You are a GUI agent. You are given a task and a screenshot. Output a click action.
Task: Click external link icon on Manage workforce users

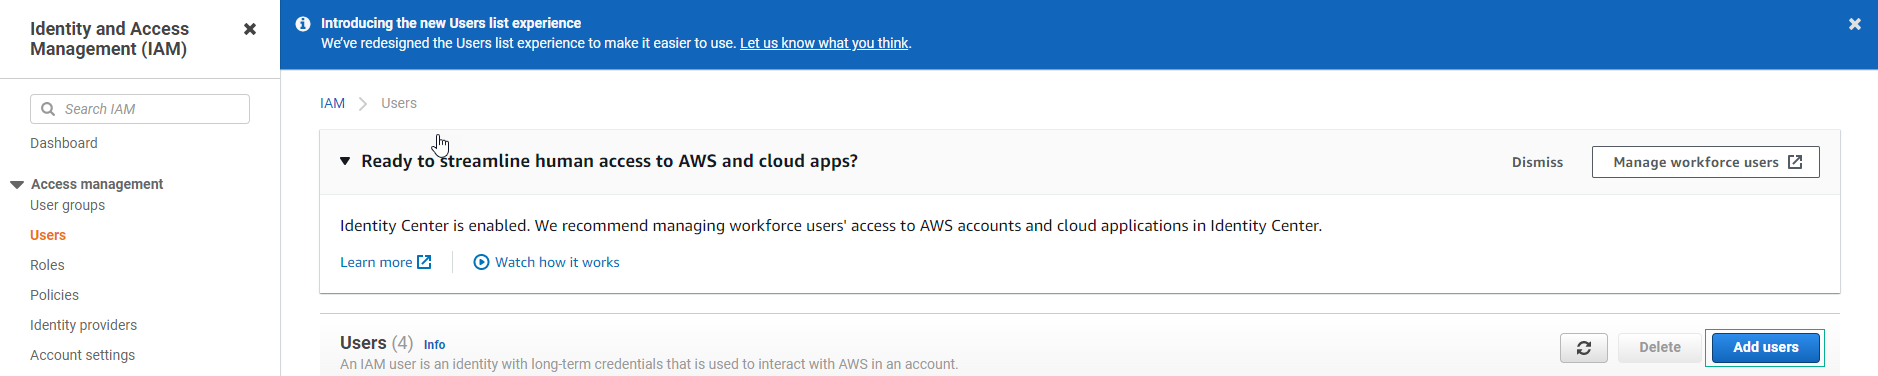tap(1795, 162)
